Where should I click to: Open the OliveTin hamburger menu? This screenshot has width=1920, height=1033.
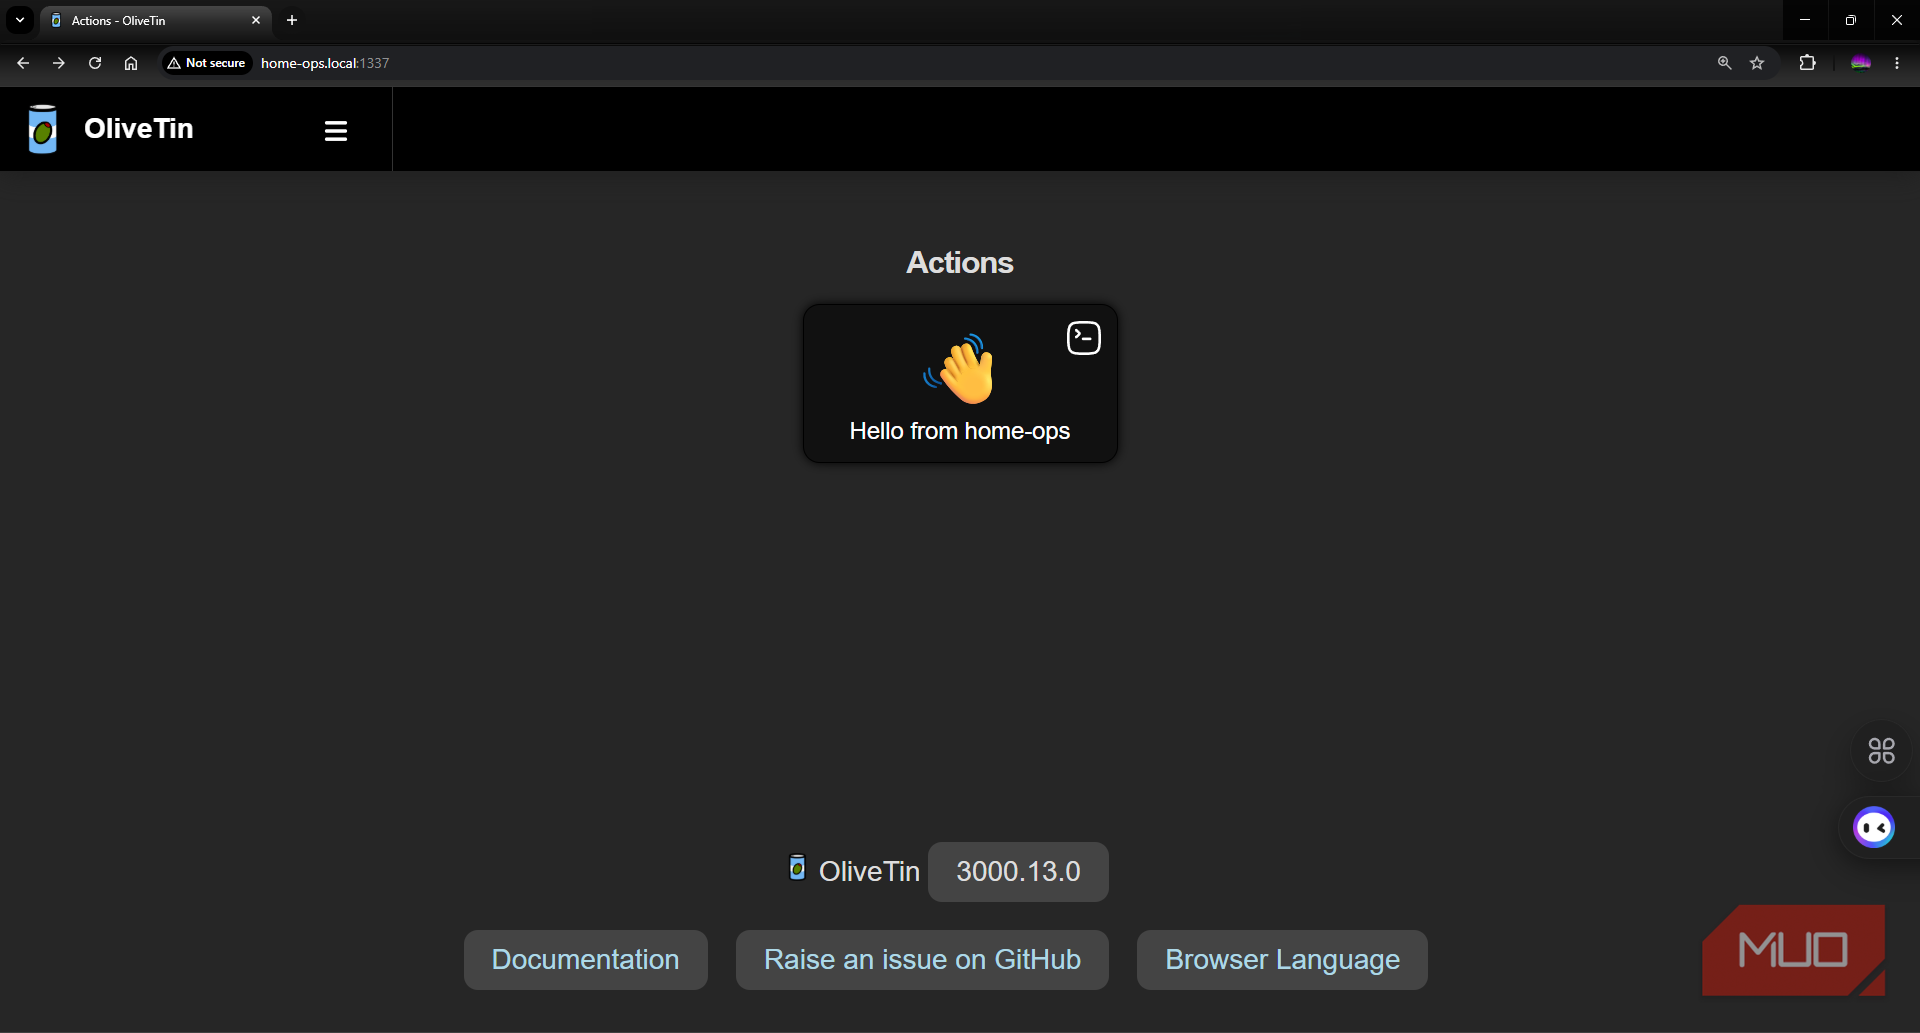[x=335, y=130]
